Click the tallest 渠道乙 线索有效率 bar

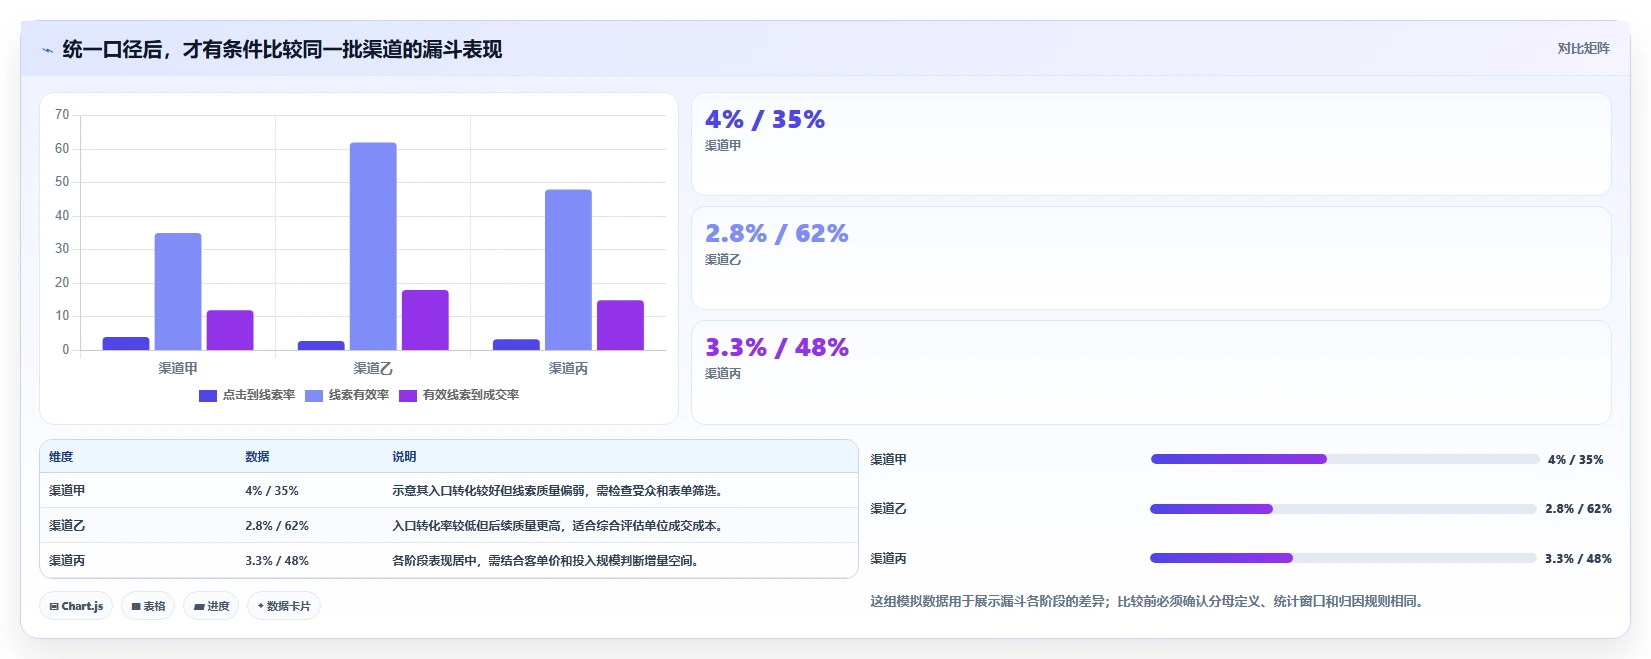[373, 246]
